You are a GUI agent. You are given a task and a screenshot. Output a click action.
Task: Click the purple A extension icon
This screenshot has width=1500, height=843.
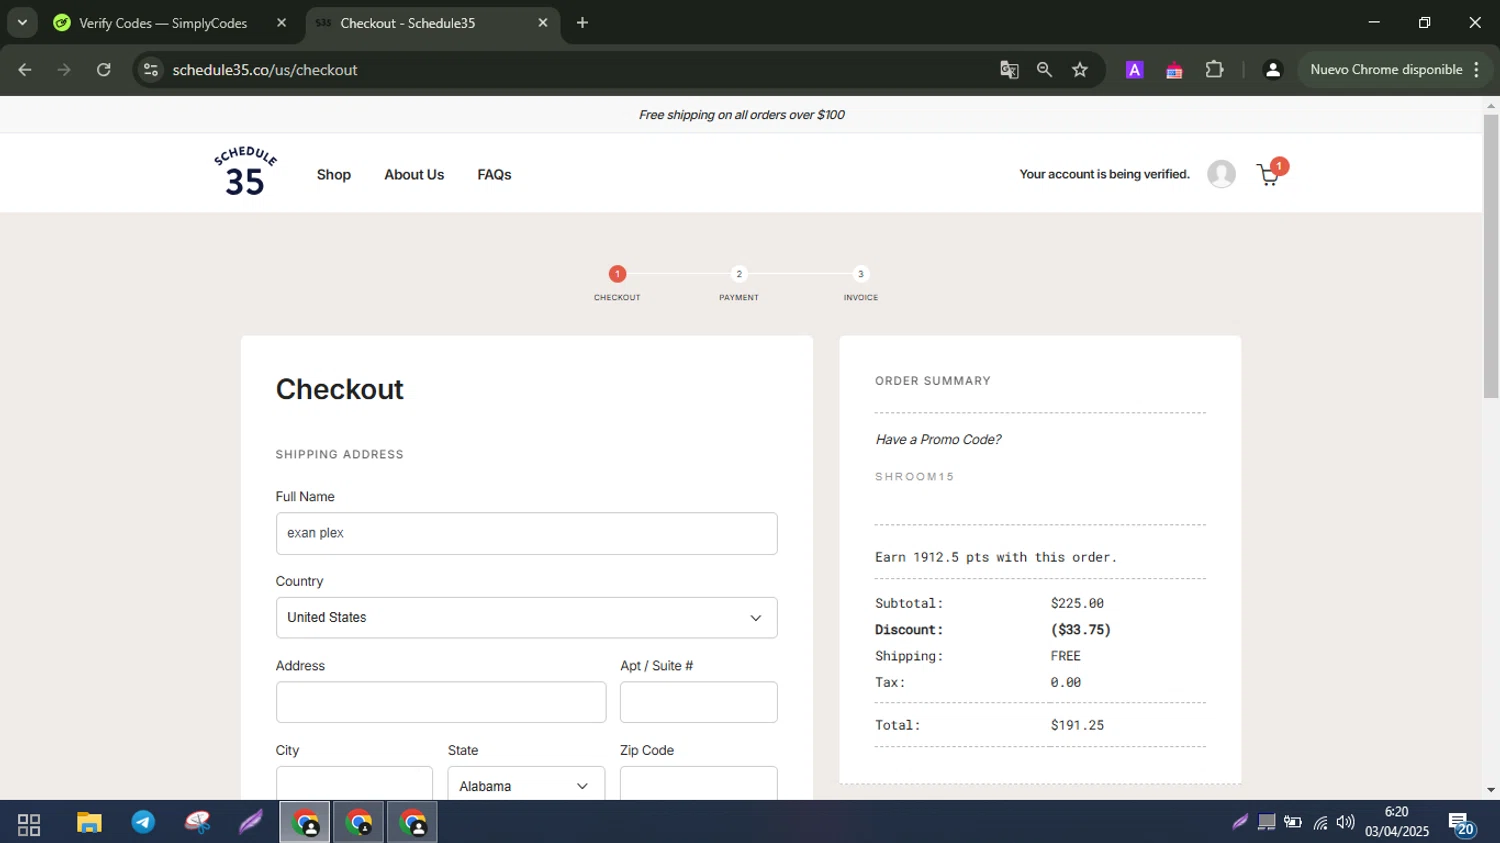(1134, 70)
